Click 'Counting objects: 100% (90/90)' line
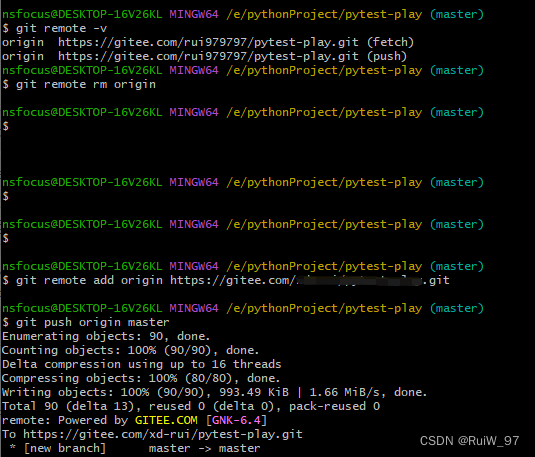535x457 pixels. click(130, 350)
